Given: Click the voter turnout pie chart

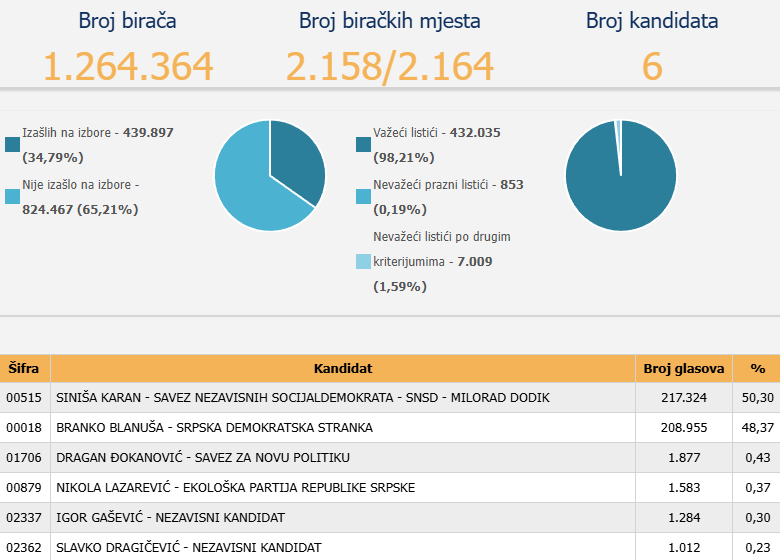Looking at the screenshot, I should coord(270,175).
